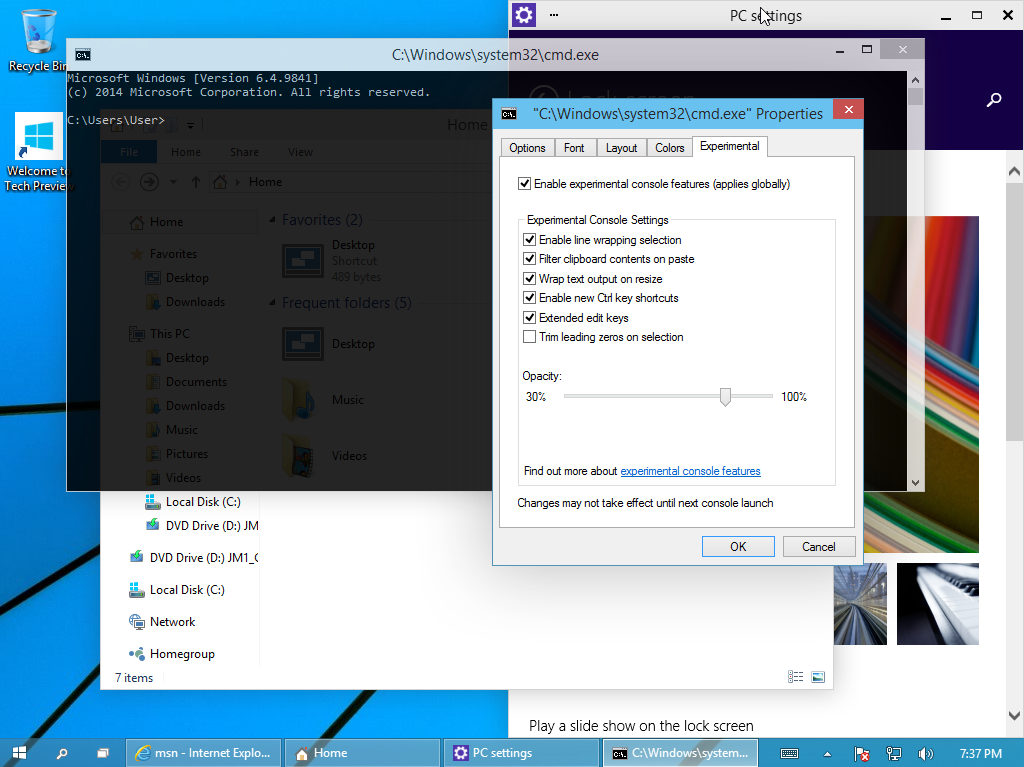The height and width of the screenshot is (767, 1024).
Task: Click OK in cmd Properties dialog
Action: (x=738, y=547)
